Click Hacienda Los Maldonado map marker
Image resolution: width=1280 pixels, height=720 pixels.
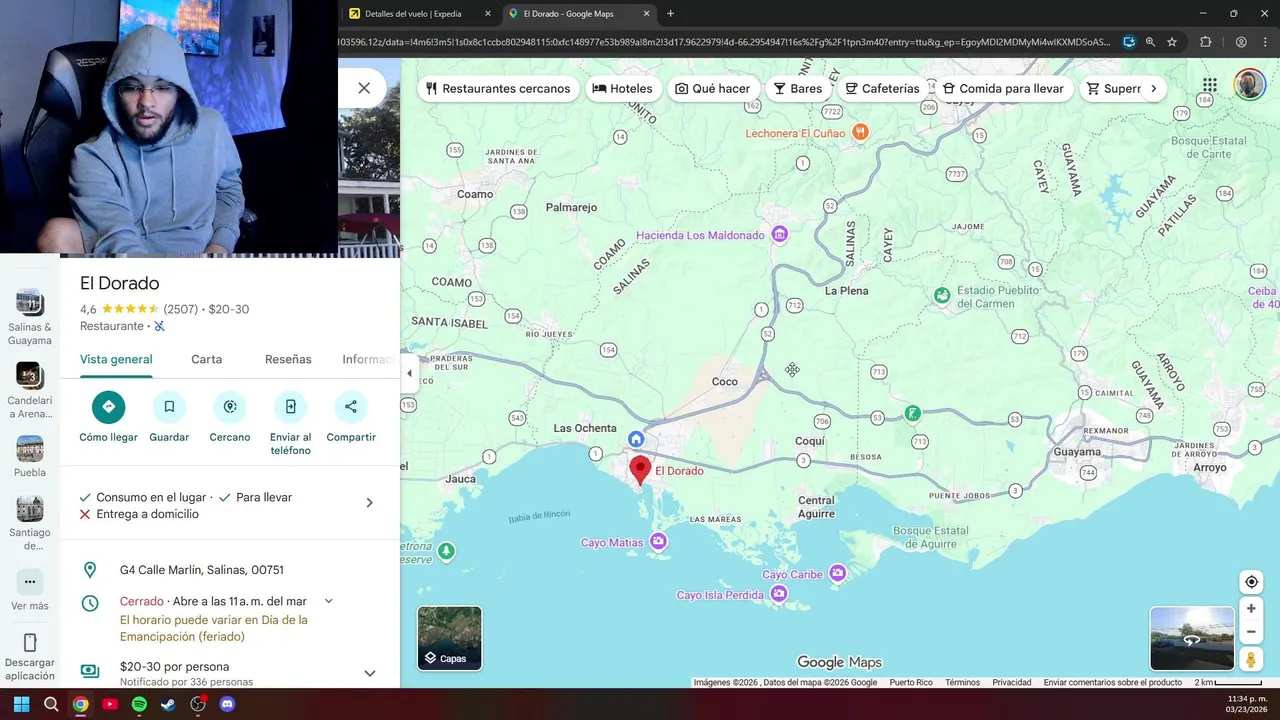click(780, 235)
